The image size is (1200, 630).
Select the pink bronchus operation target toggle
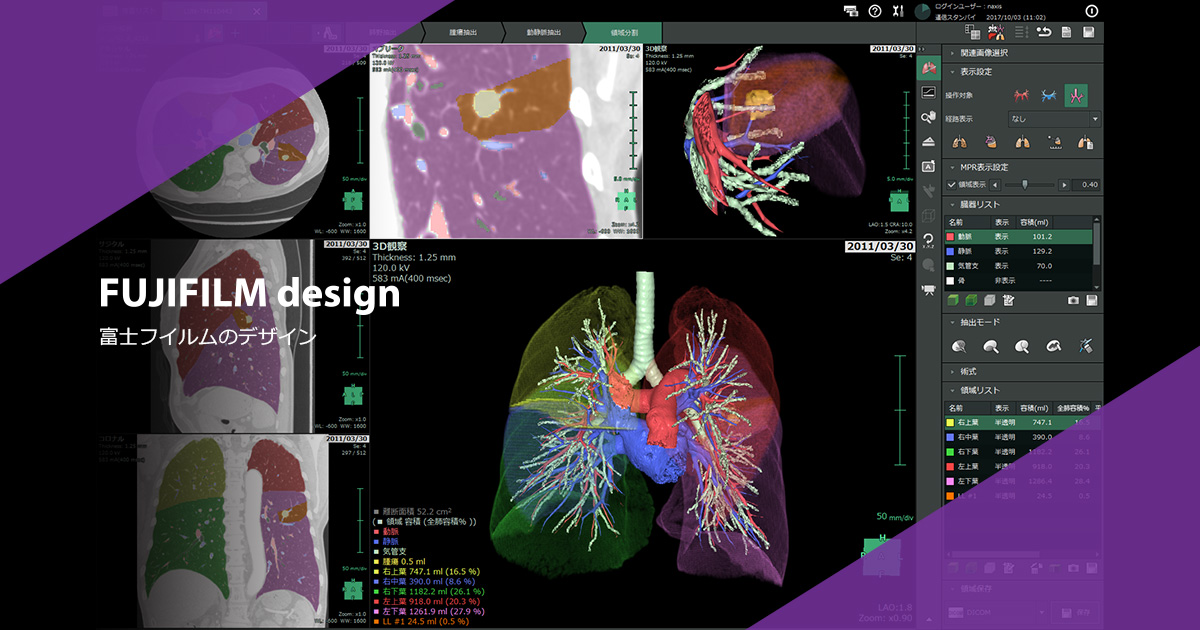(1076, 95)
